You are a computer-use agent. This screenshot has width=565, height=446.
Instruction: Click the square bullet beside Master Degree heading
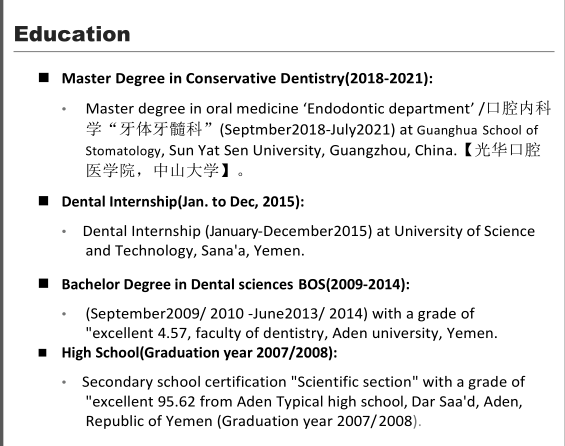point(44,78)
